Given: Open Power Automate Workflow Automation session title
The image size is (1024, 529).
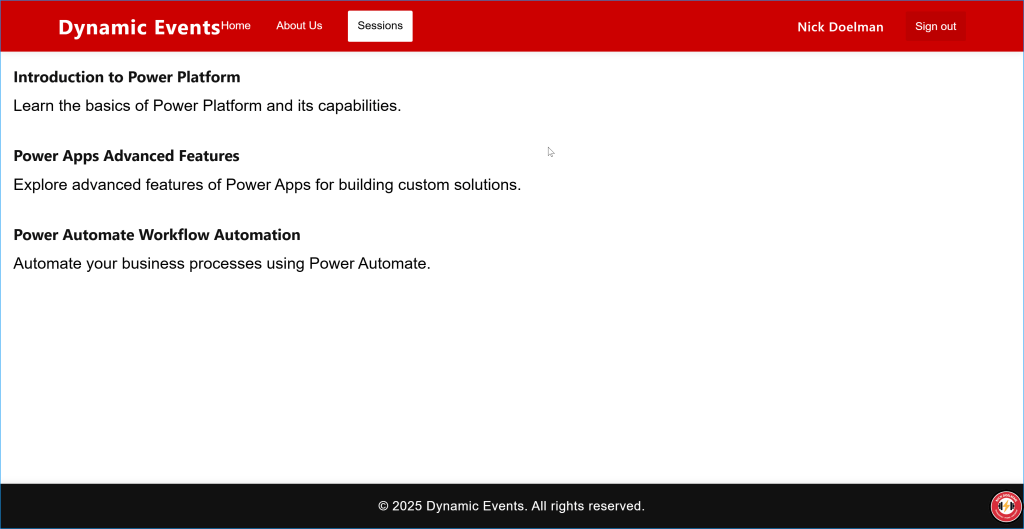Looking at the screenshot, I should (x=157, y=235).
